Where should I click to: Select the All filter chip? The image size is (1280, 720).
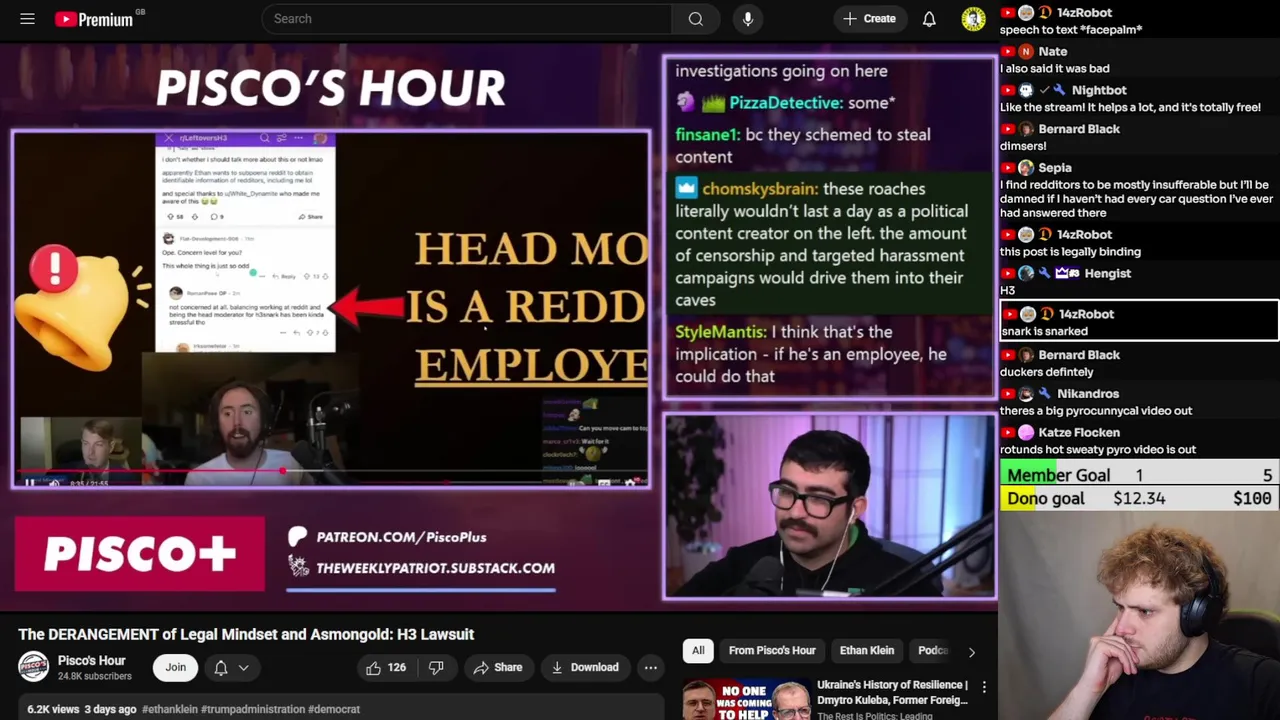click(698, 650)
